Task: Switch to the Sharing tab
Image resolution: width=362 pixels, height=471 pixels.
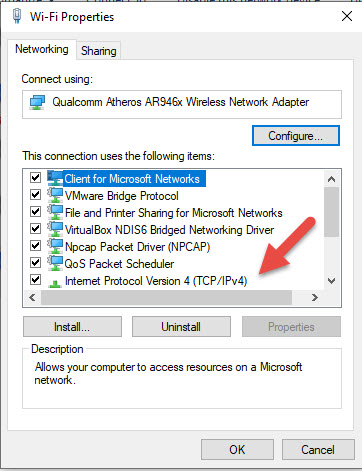Action: (x=99, y=51)
